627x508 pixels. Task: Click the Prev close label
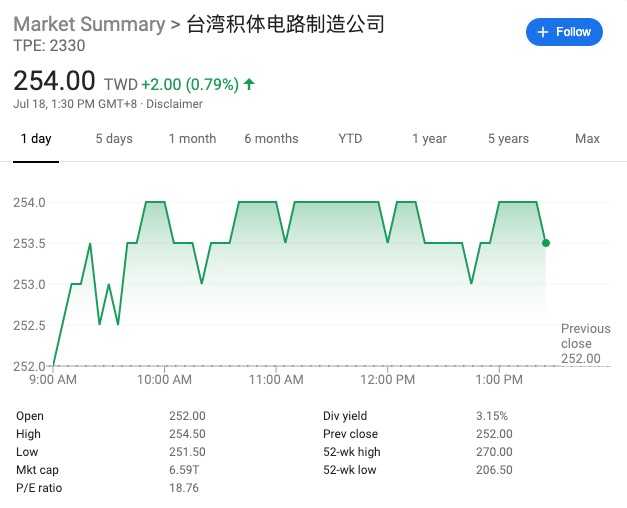tap(350, 434)
